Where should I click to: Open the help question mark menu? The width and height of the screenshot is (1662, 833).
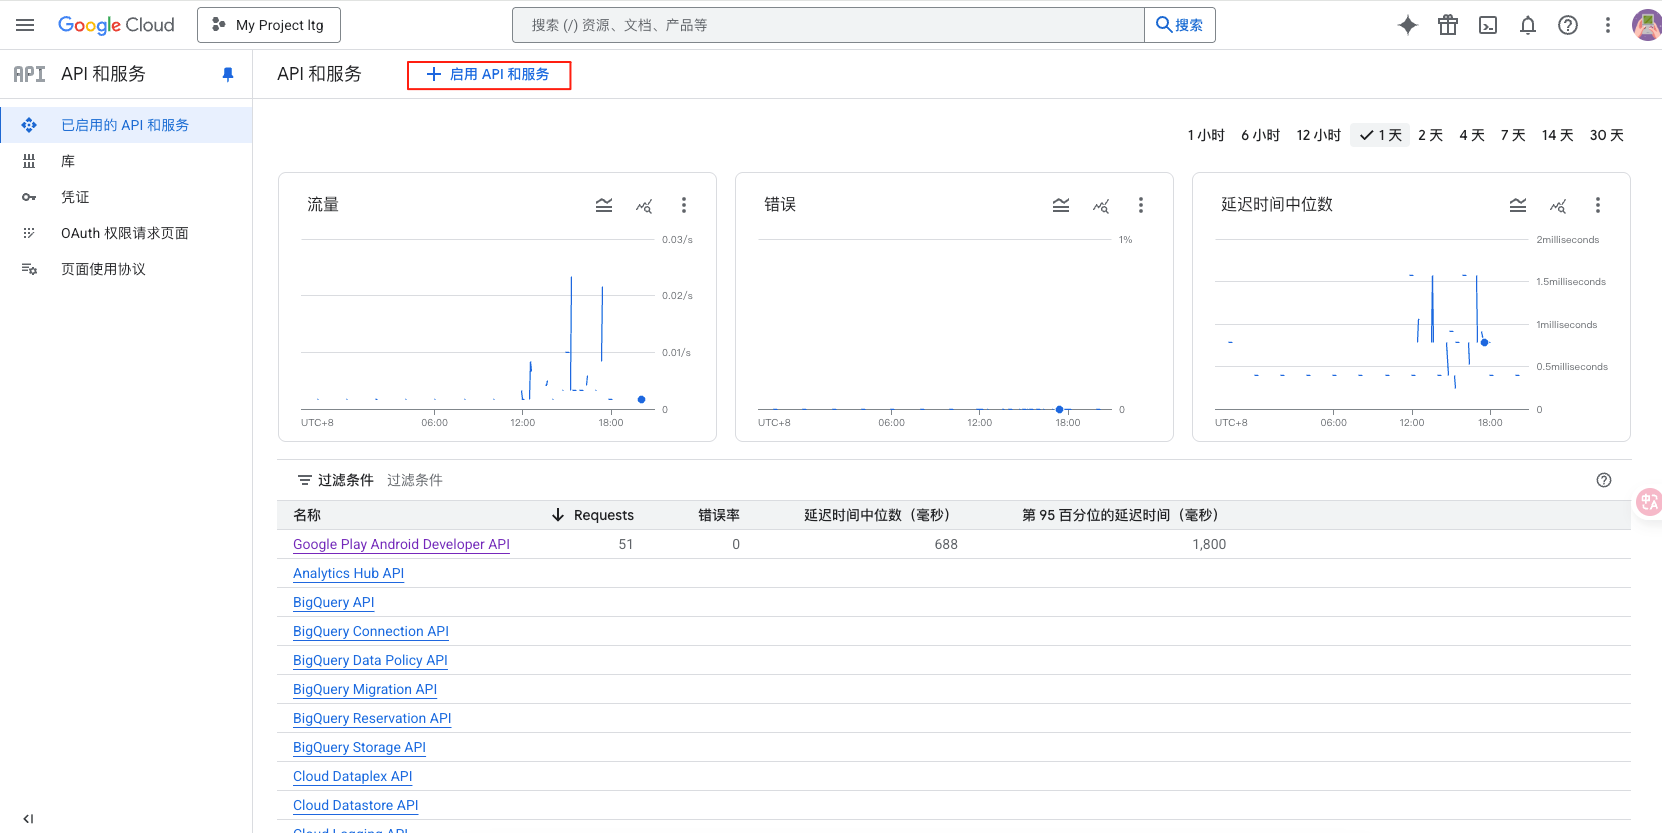pyautogui.click(x=1568, y=25)
